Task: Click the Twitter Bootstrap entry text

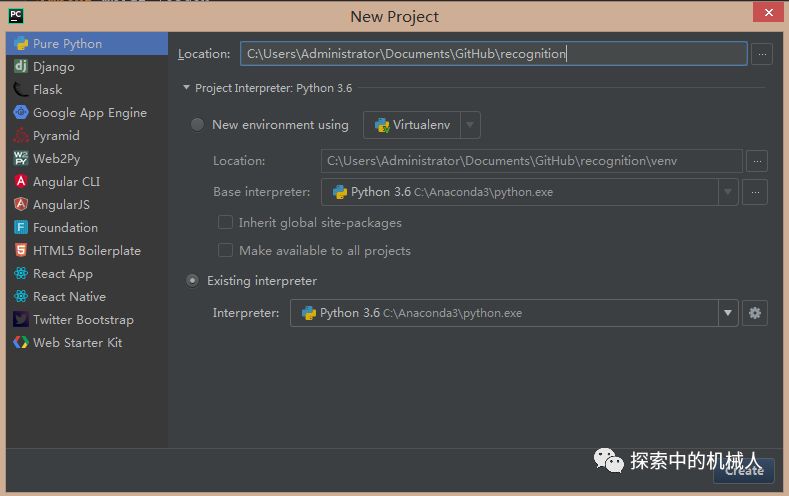Action: pos(84,319)
